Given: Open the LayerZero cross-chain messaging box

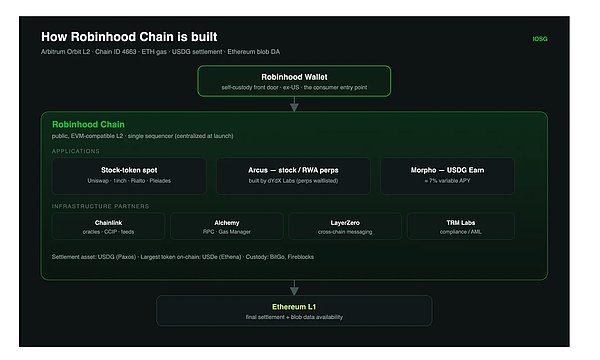Looking at the screenshot, I should coord(345,226).
